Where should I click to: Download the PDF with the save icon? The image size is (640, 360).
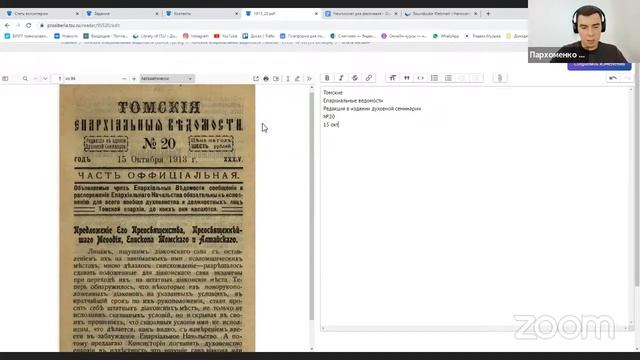click(x=276, y=78)
